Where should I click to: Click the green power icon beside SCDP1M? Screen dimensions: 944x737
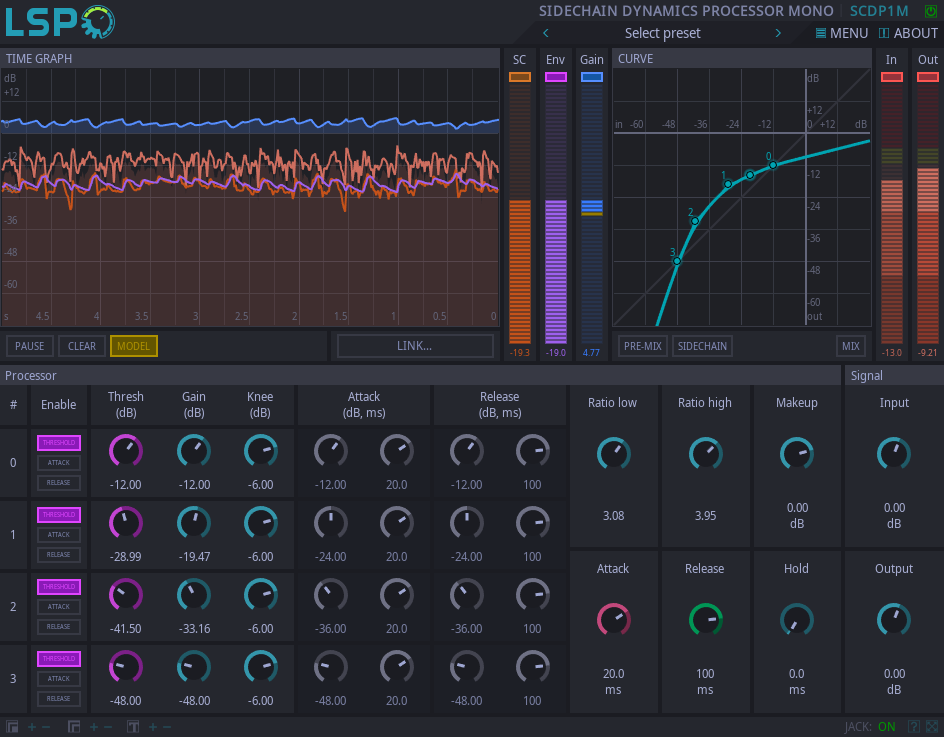[933, 11]
